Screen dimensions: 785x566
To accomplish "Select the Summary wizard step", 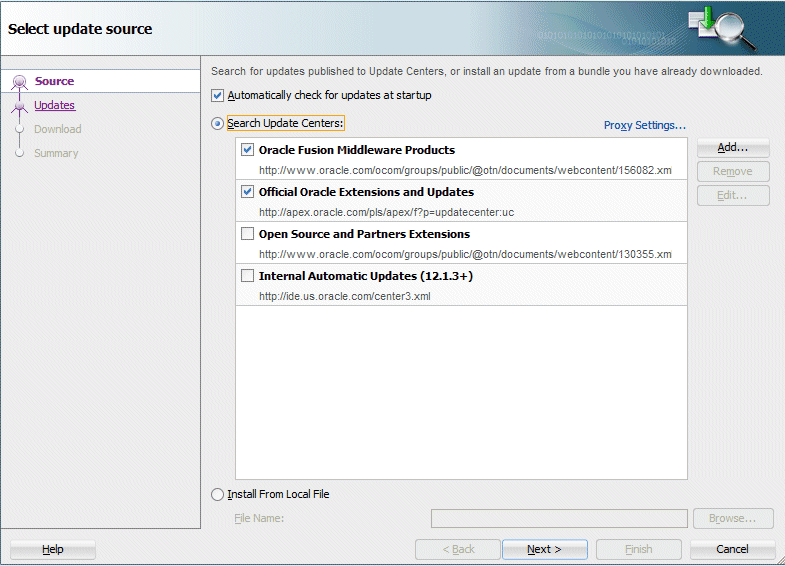I will click(x=56, y=153).
